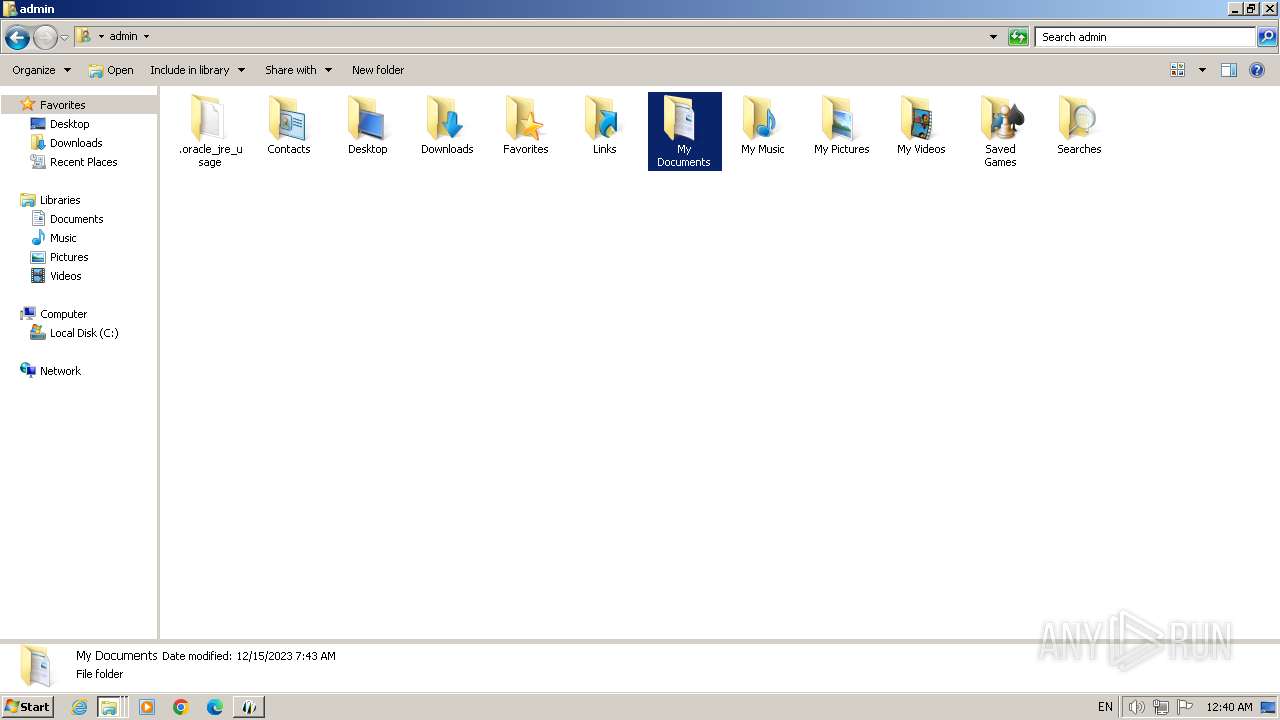
Task: Open Internet Explorer from taskbar
Action: pos(80,707)
